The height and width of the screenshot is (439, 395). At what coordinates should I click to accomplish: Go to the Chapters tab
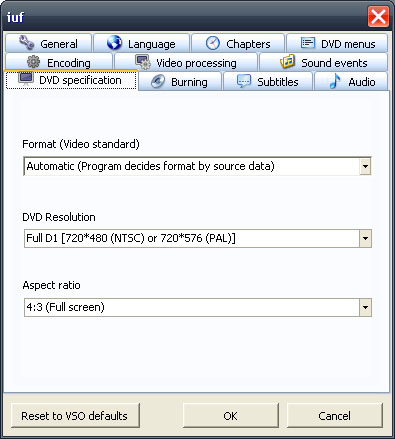[x=238, y=43]
